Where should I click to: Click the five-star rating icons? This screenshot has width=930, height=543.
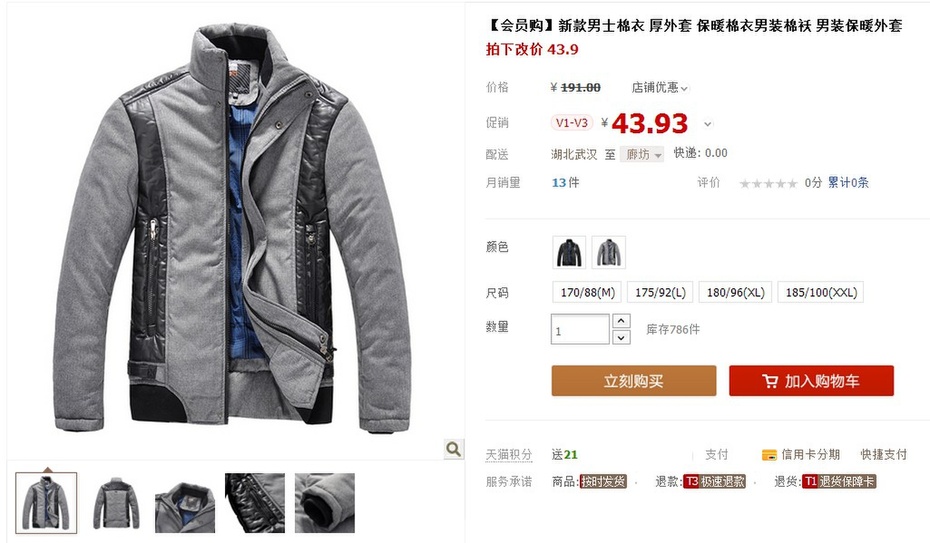(768, 183)
